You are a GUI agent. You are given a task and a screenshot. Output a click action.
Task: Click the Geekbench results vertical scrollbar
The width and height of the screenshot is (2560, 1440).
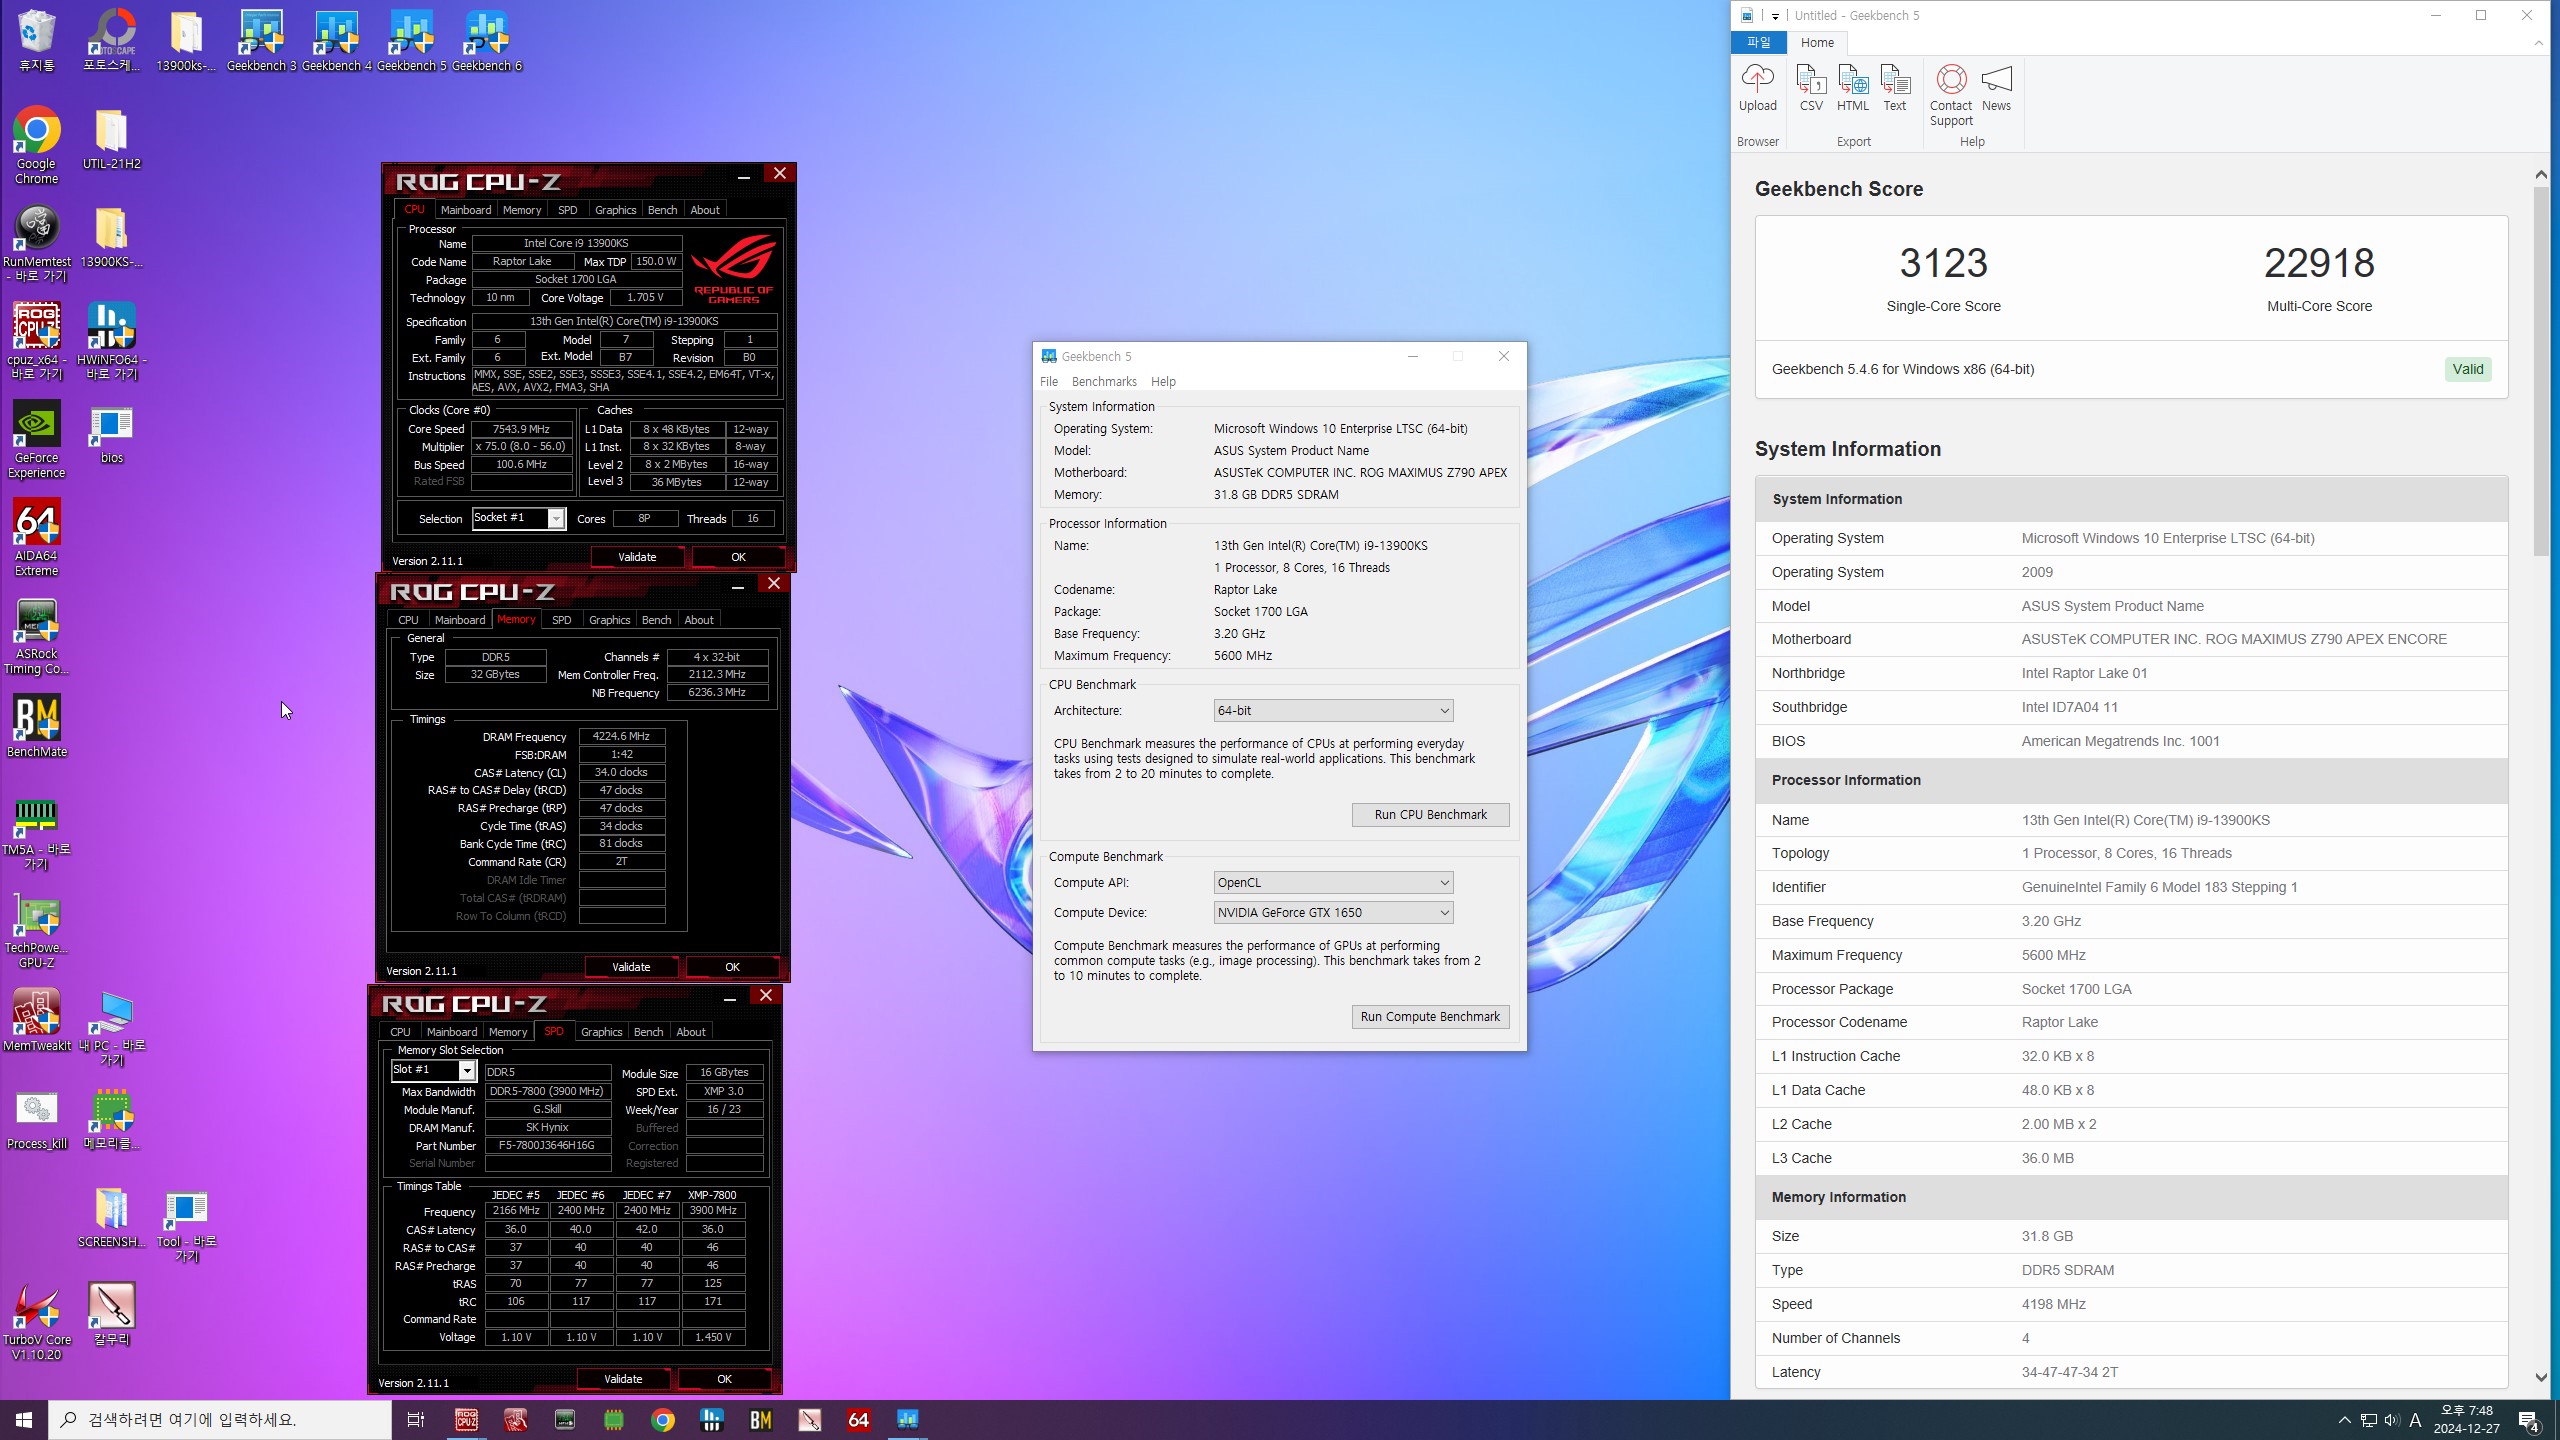pyautogui.click(x=2541, y=370)
